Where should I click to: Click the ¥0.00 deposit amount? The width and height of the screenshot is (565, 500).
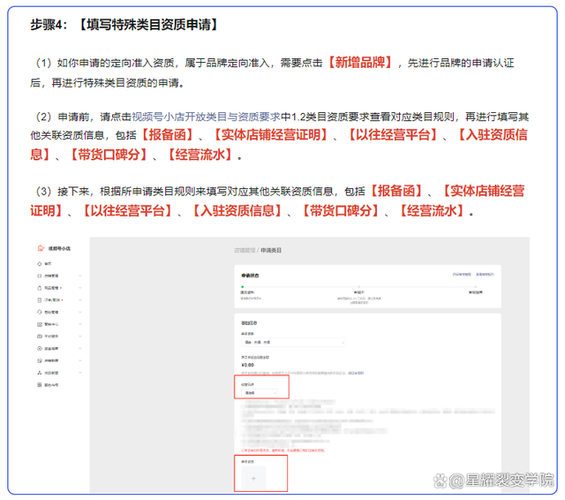pyautogui.click(x=248, y=365)
